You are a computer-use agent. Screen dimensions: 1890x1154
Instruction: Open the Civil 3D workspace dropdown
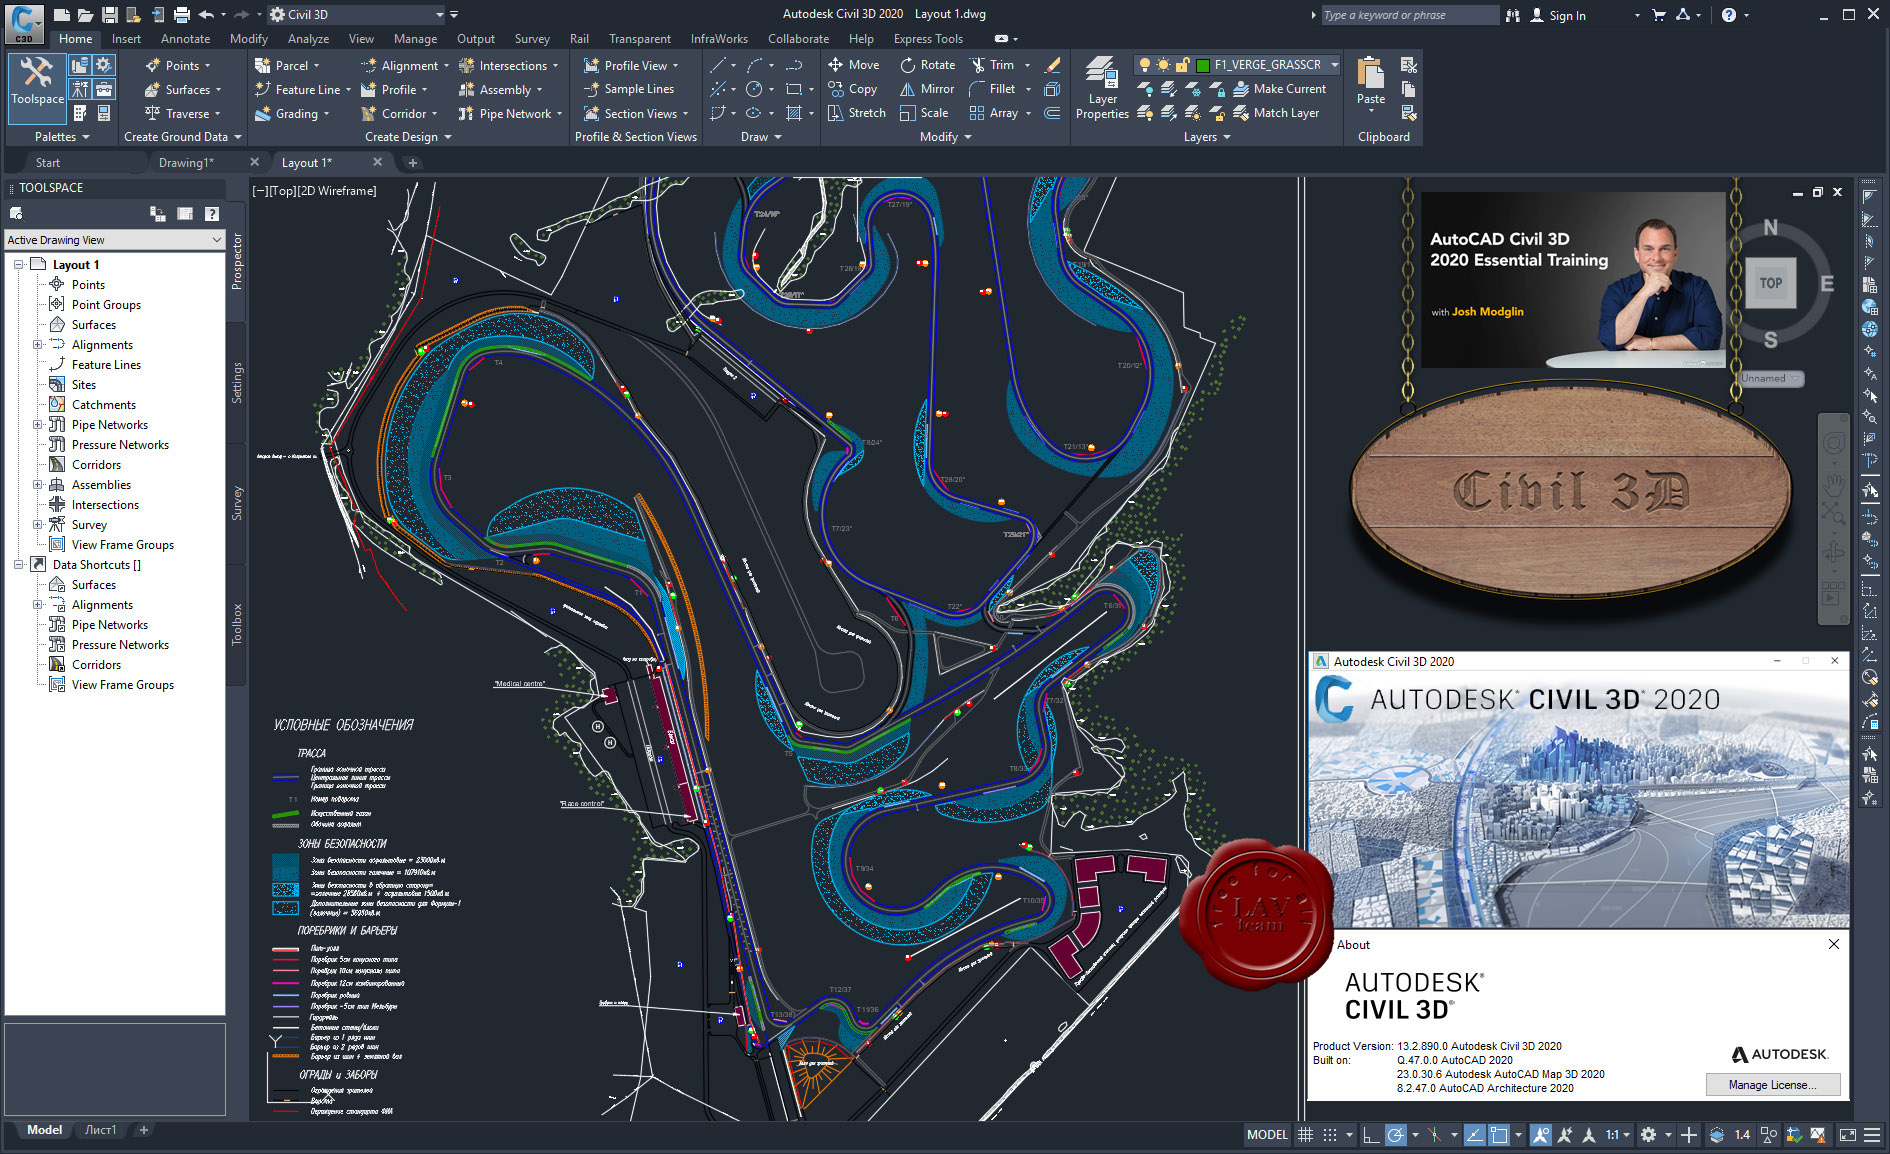pyautogui.click(x=356, y=15)
